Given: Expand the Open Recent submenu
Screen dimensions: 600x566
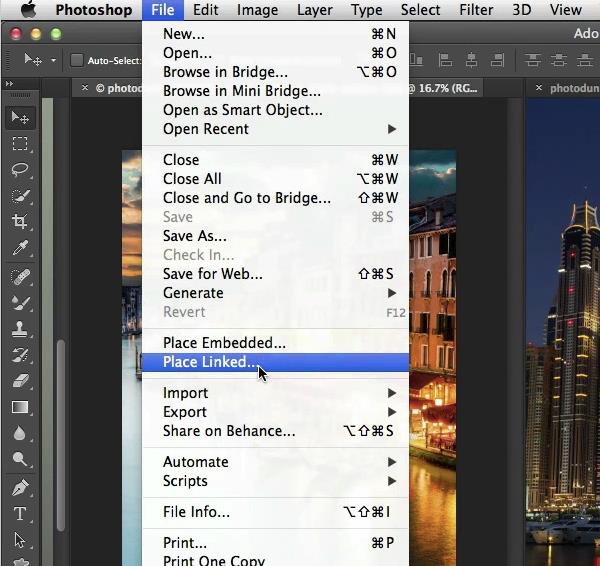Looking at the screenshot, I should click(x=279, y=129).
